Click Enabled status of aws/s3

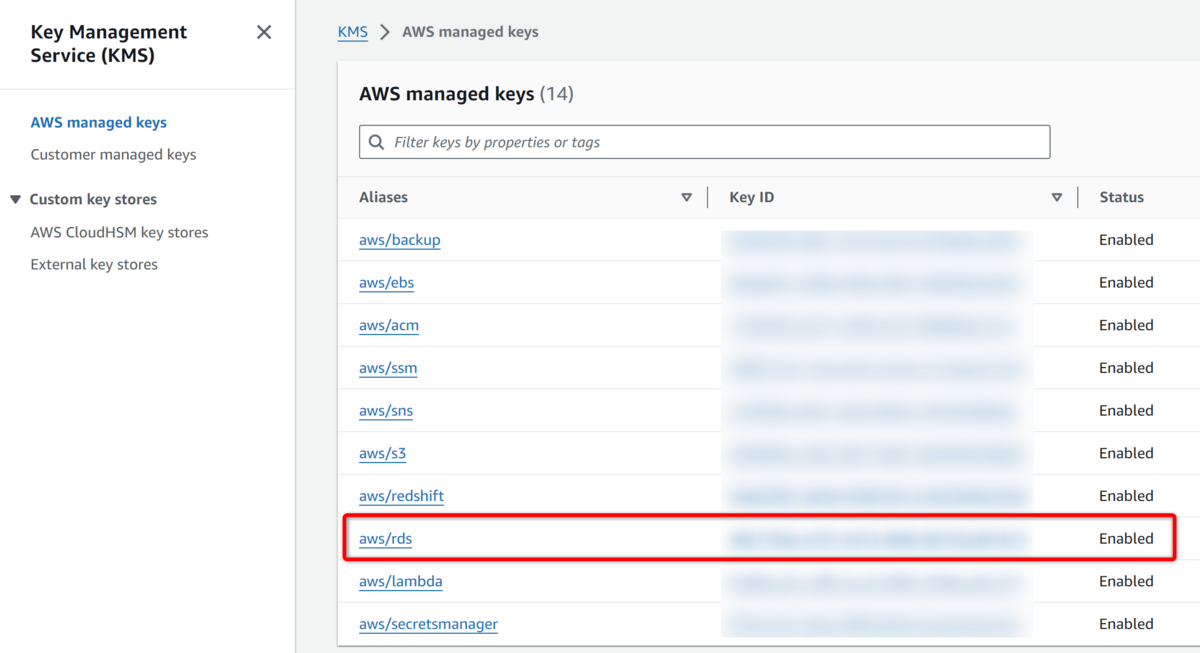point(1126,453)
